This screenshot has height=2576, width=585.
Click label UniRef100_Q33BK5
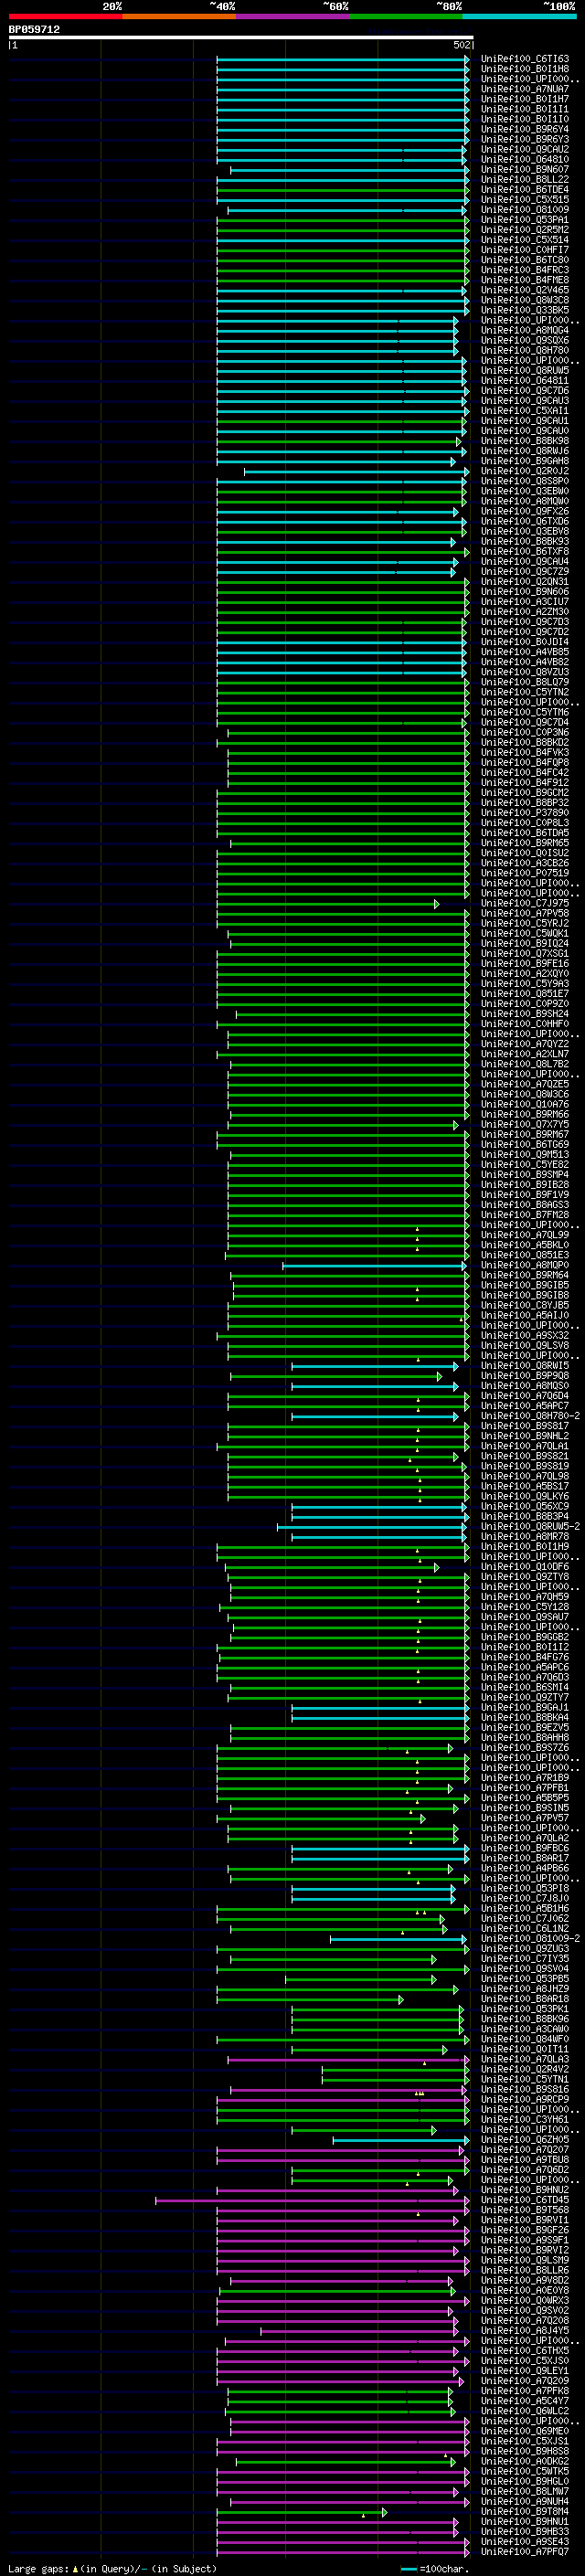(x=524, y=310)
